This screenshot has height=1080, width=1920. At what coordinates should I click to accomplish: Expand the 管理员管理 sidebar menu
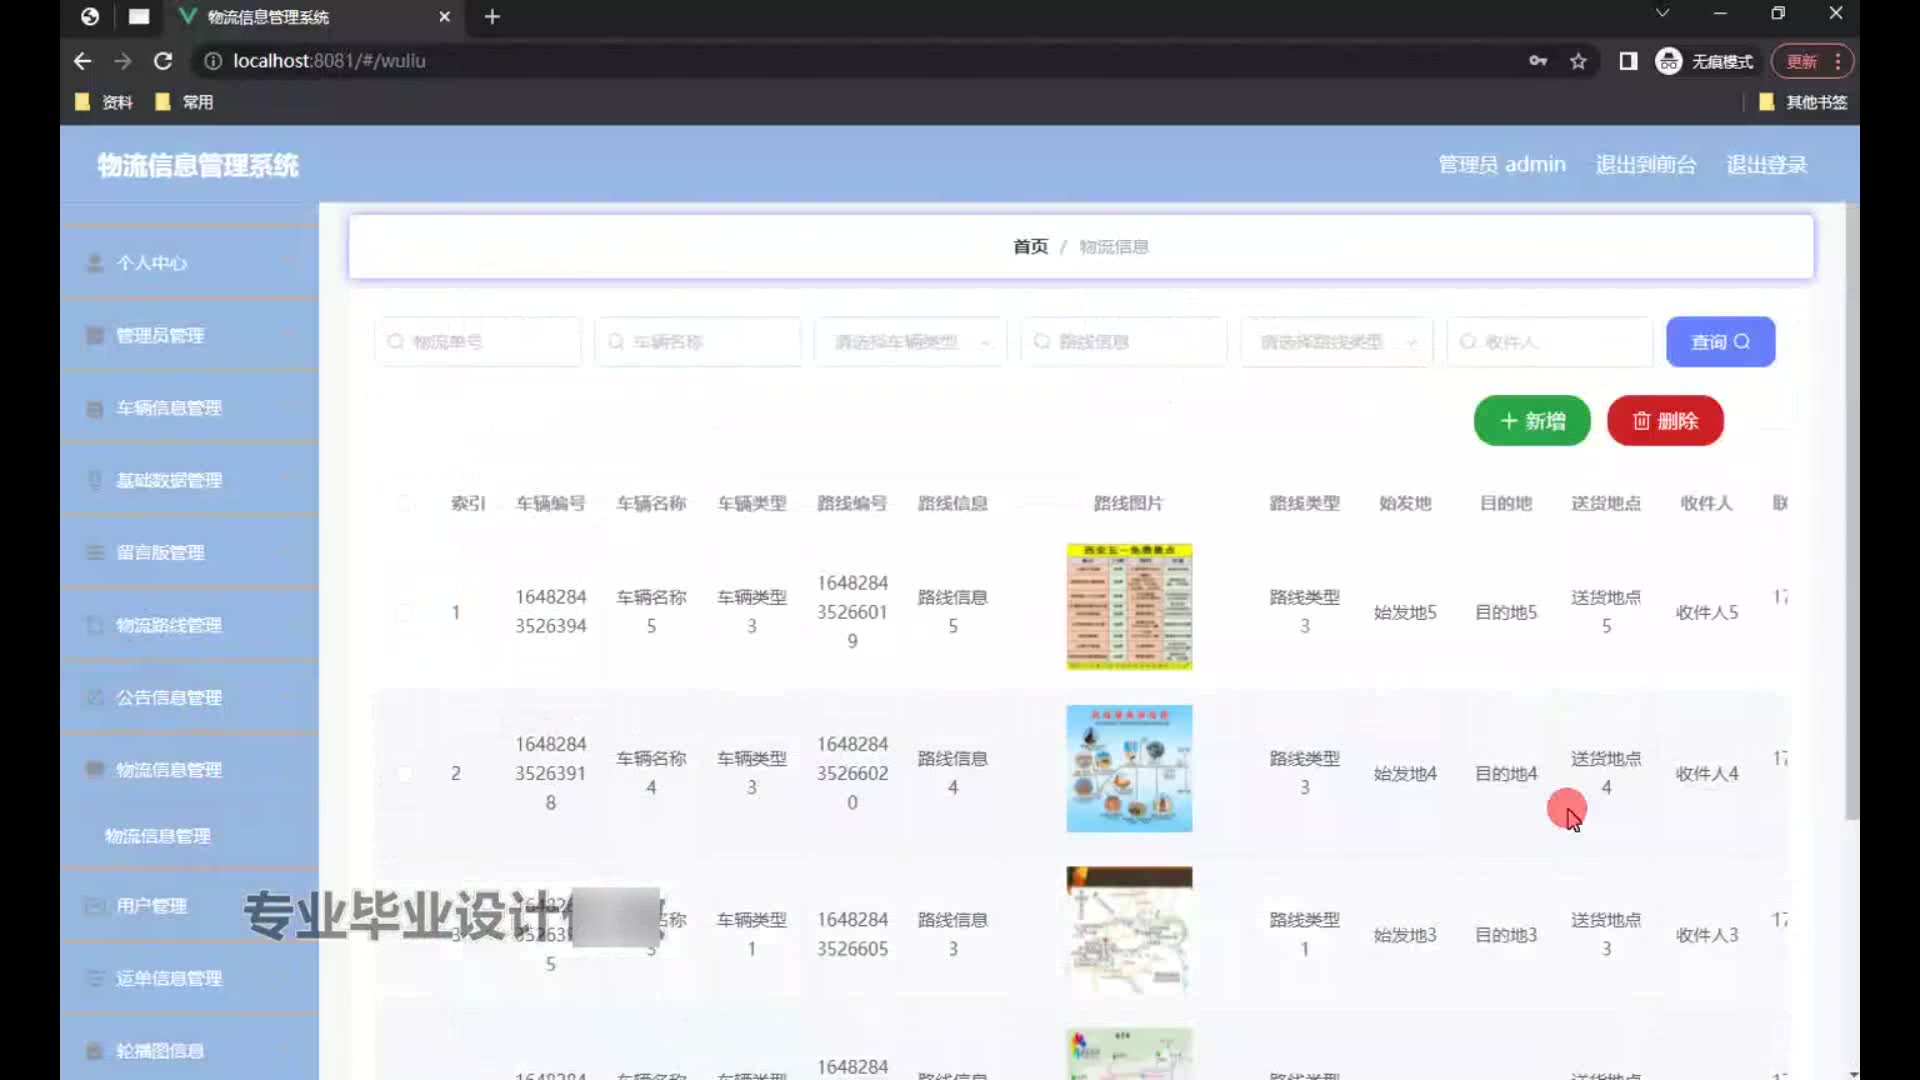[190, 335]
